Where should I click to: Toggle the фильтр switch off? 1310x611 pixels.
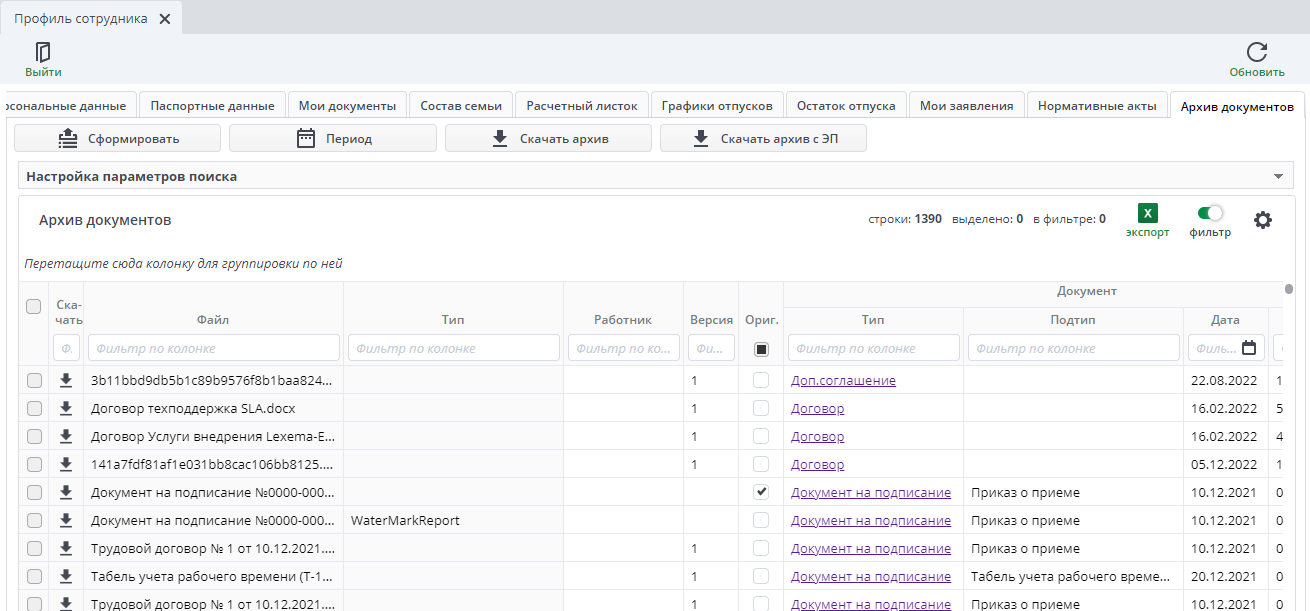pos(1210,213)
